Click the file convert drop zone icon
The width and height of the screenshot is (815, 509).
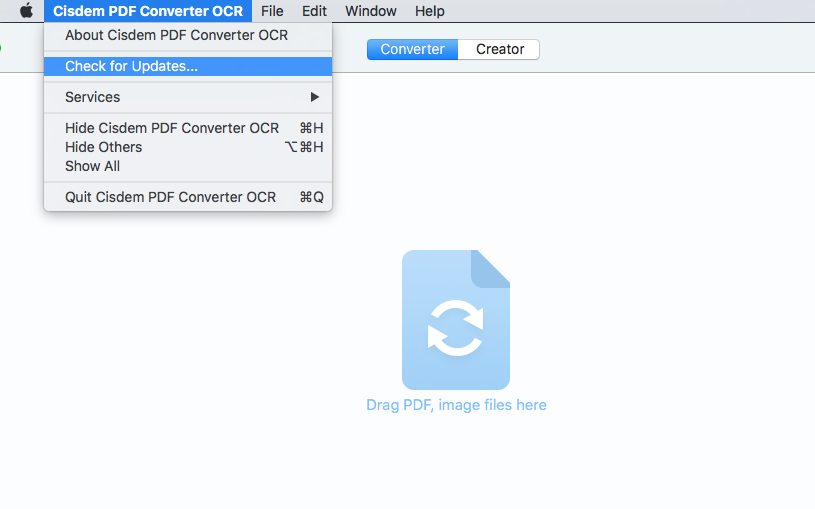click(456, 320)
